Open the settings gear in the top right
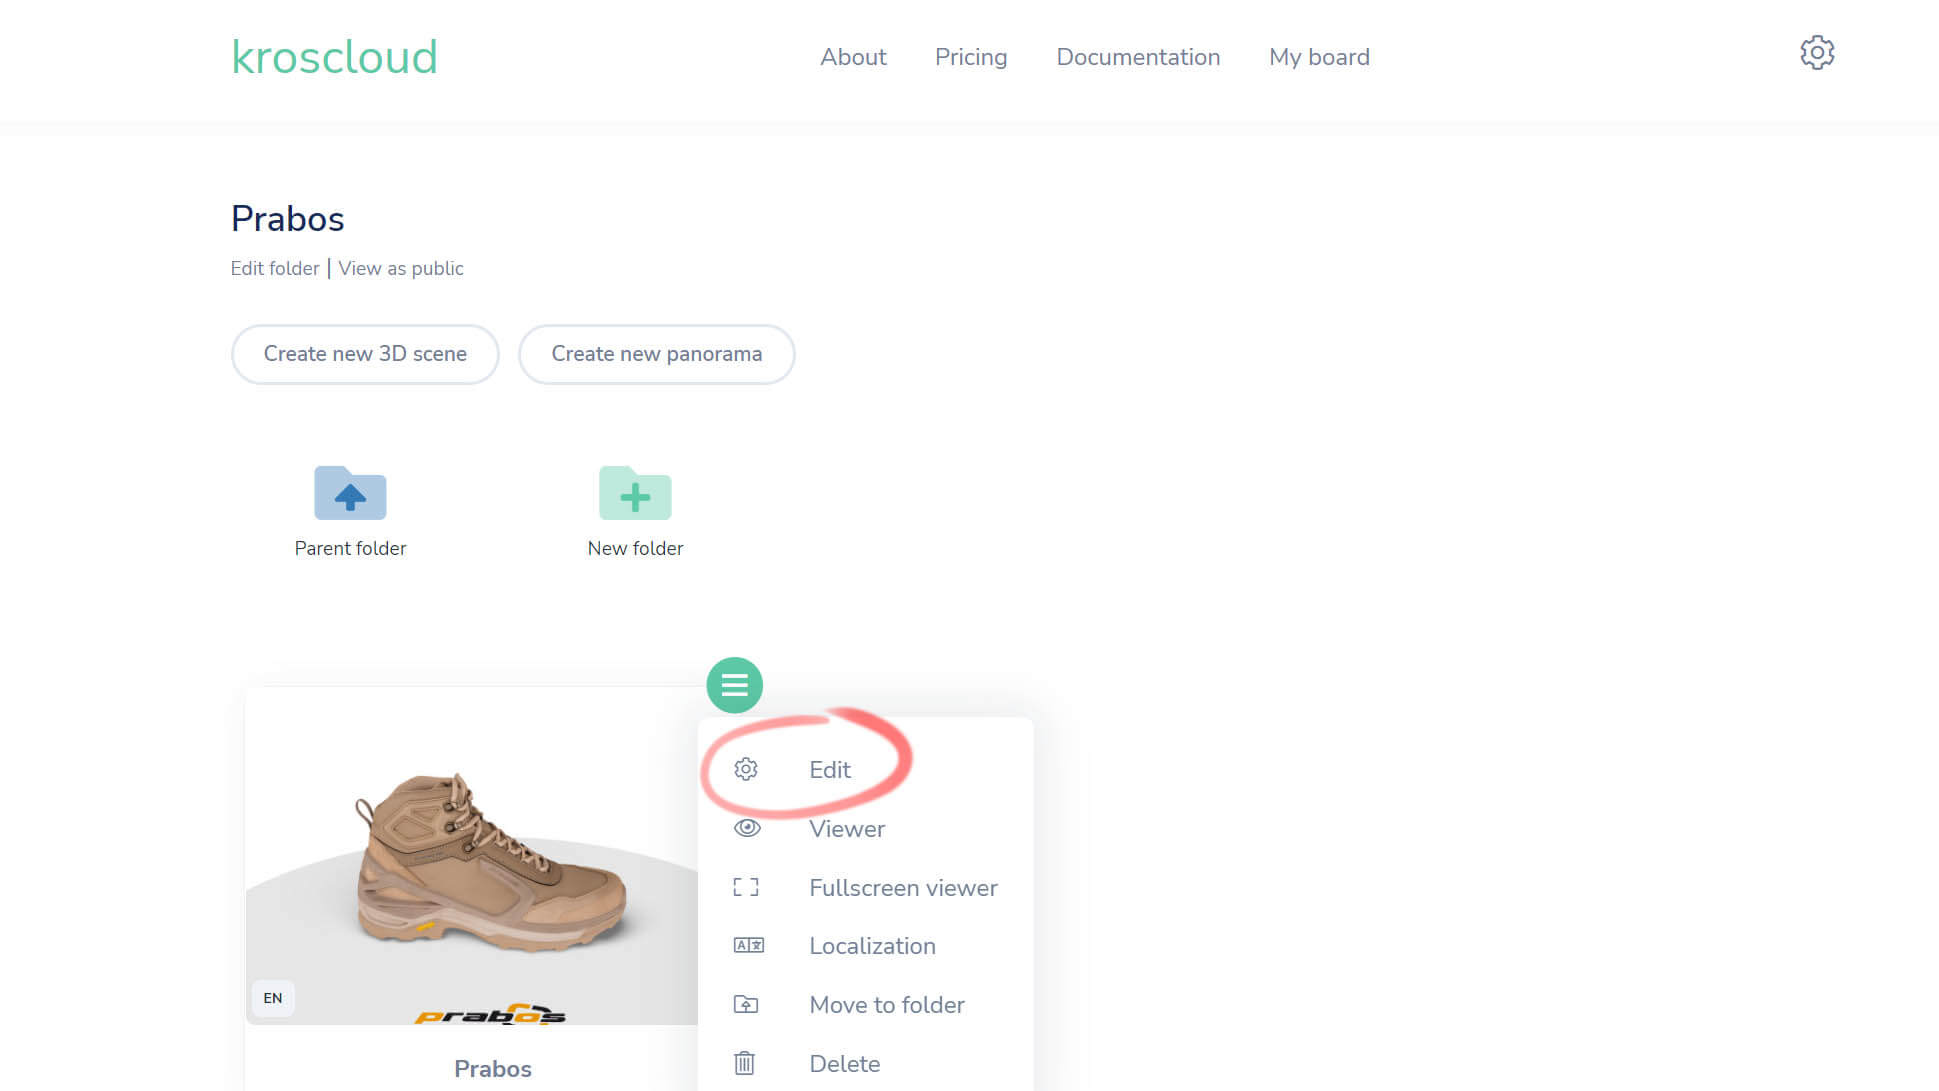 [1816, 53]
